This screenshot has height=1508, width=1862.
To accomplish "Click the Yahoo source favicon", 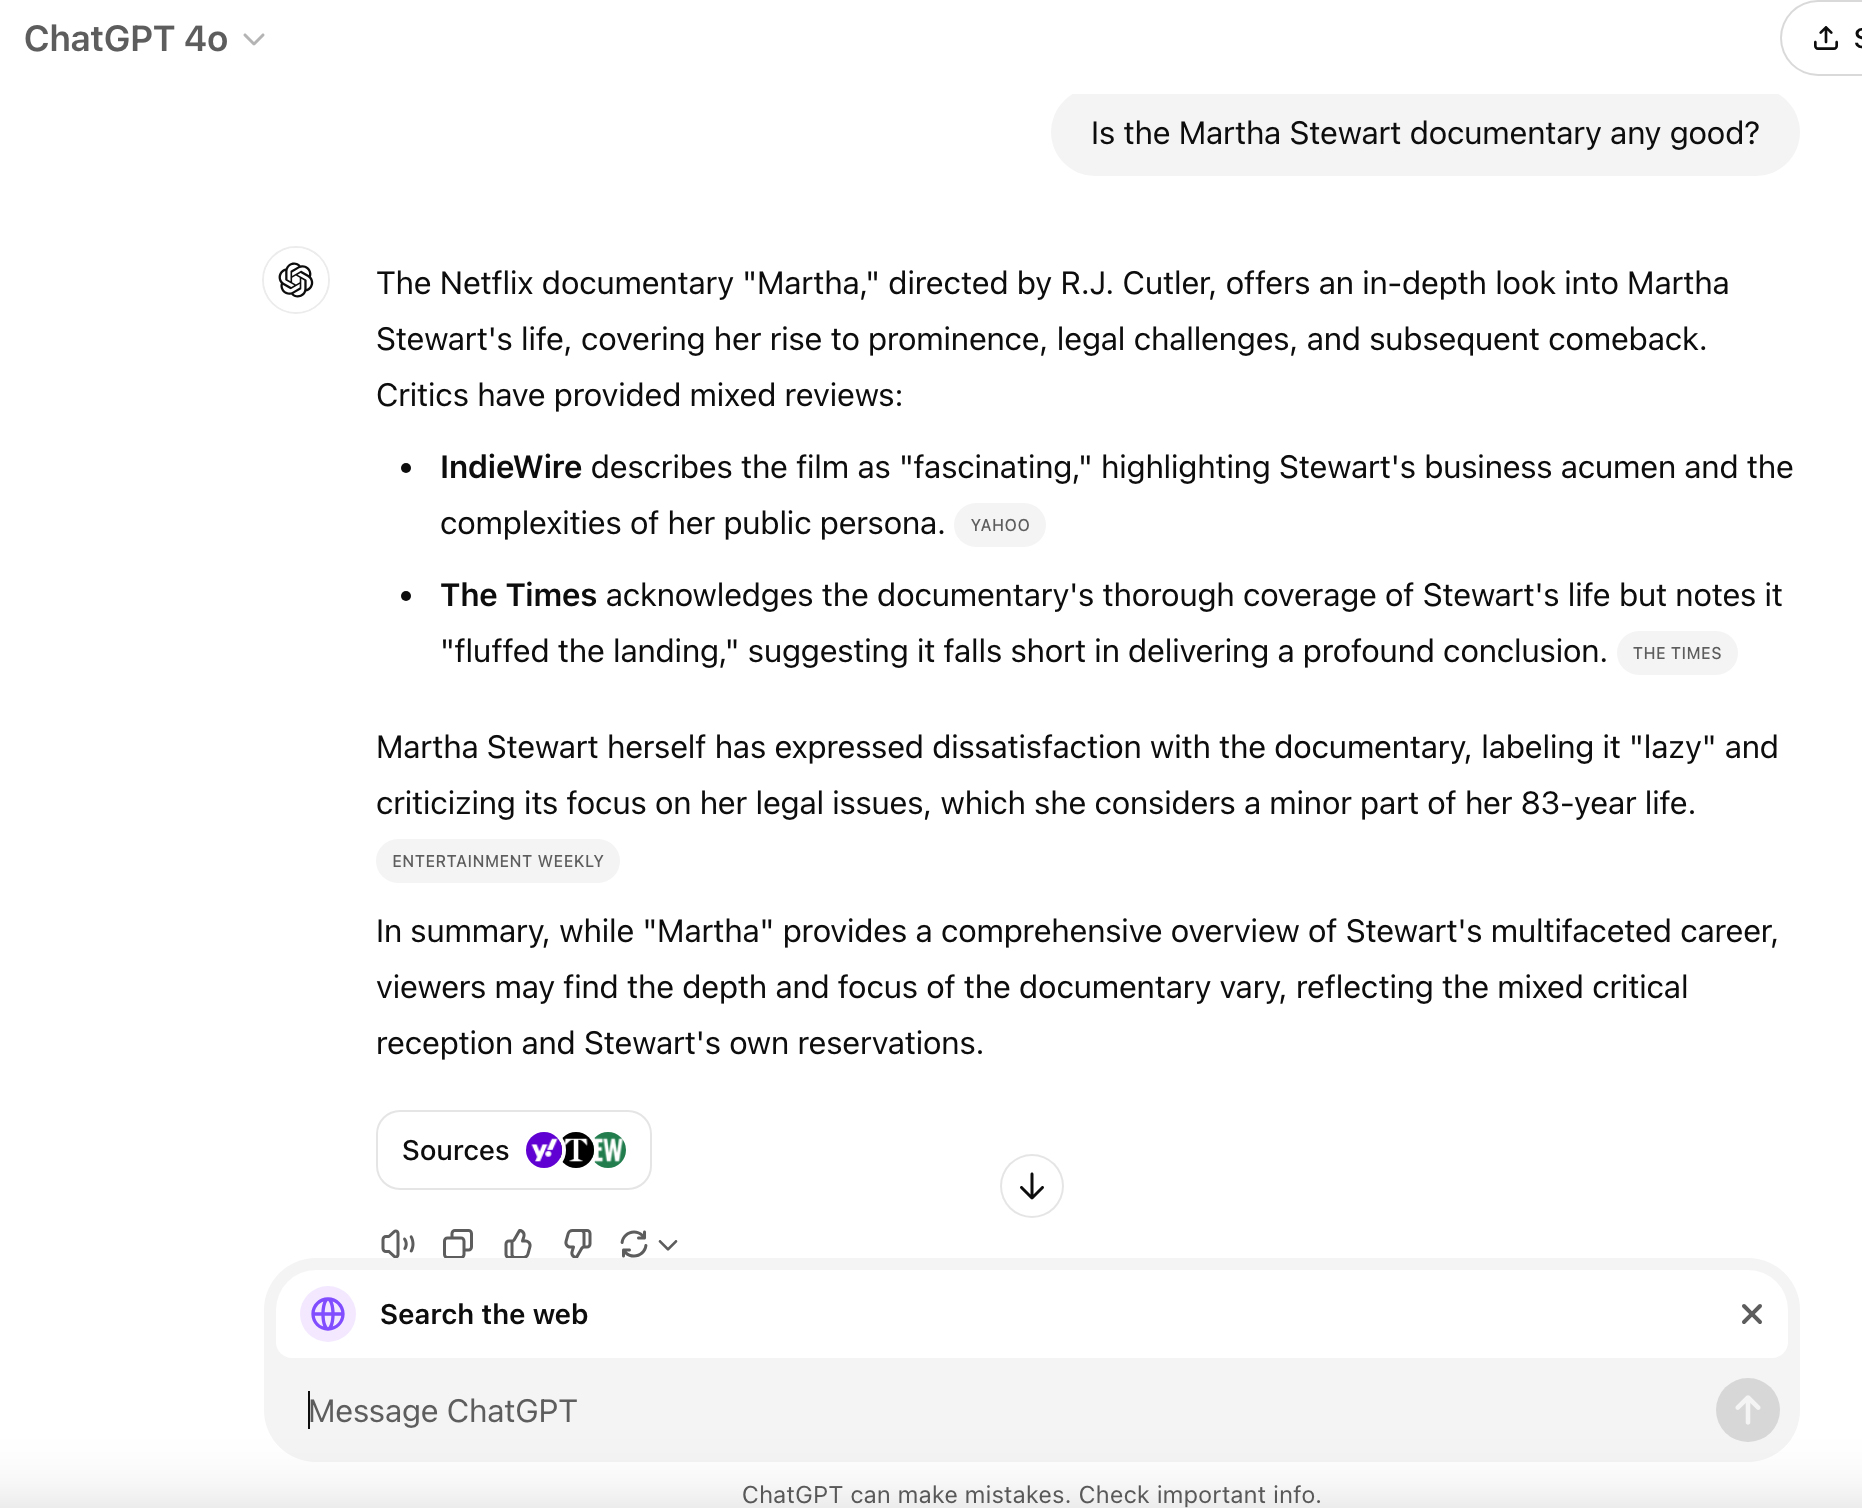I will point(543,1150).
